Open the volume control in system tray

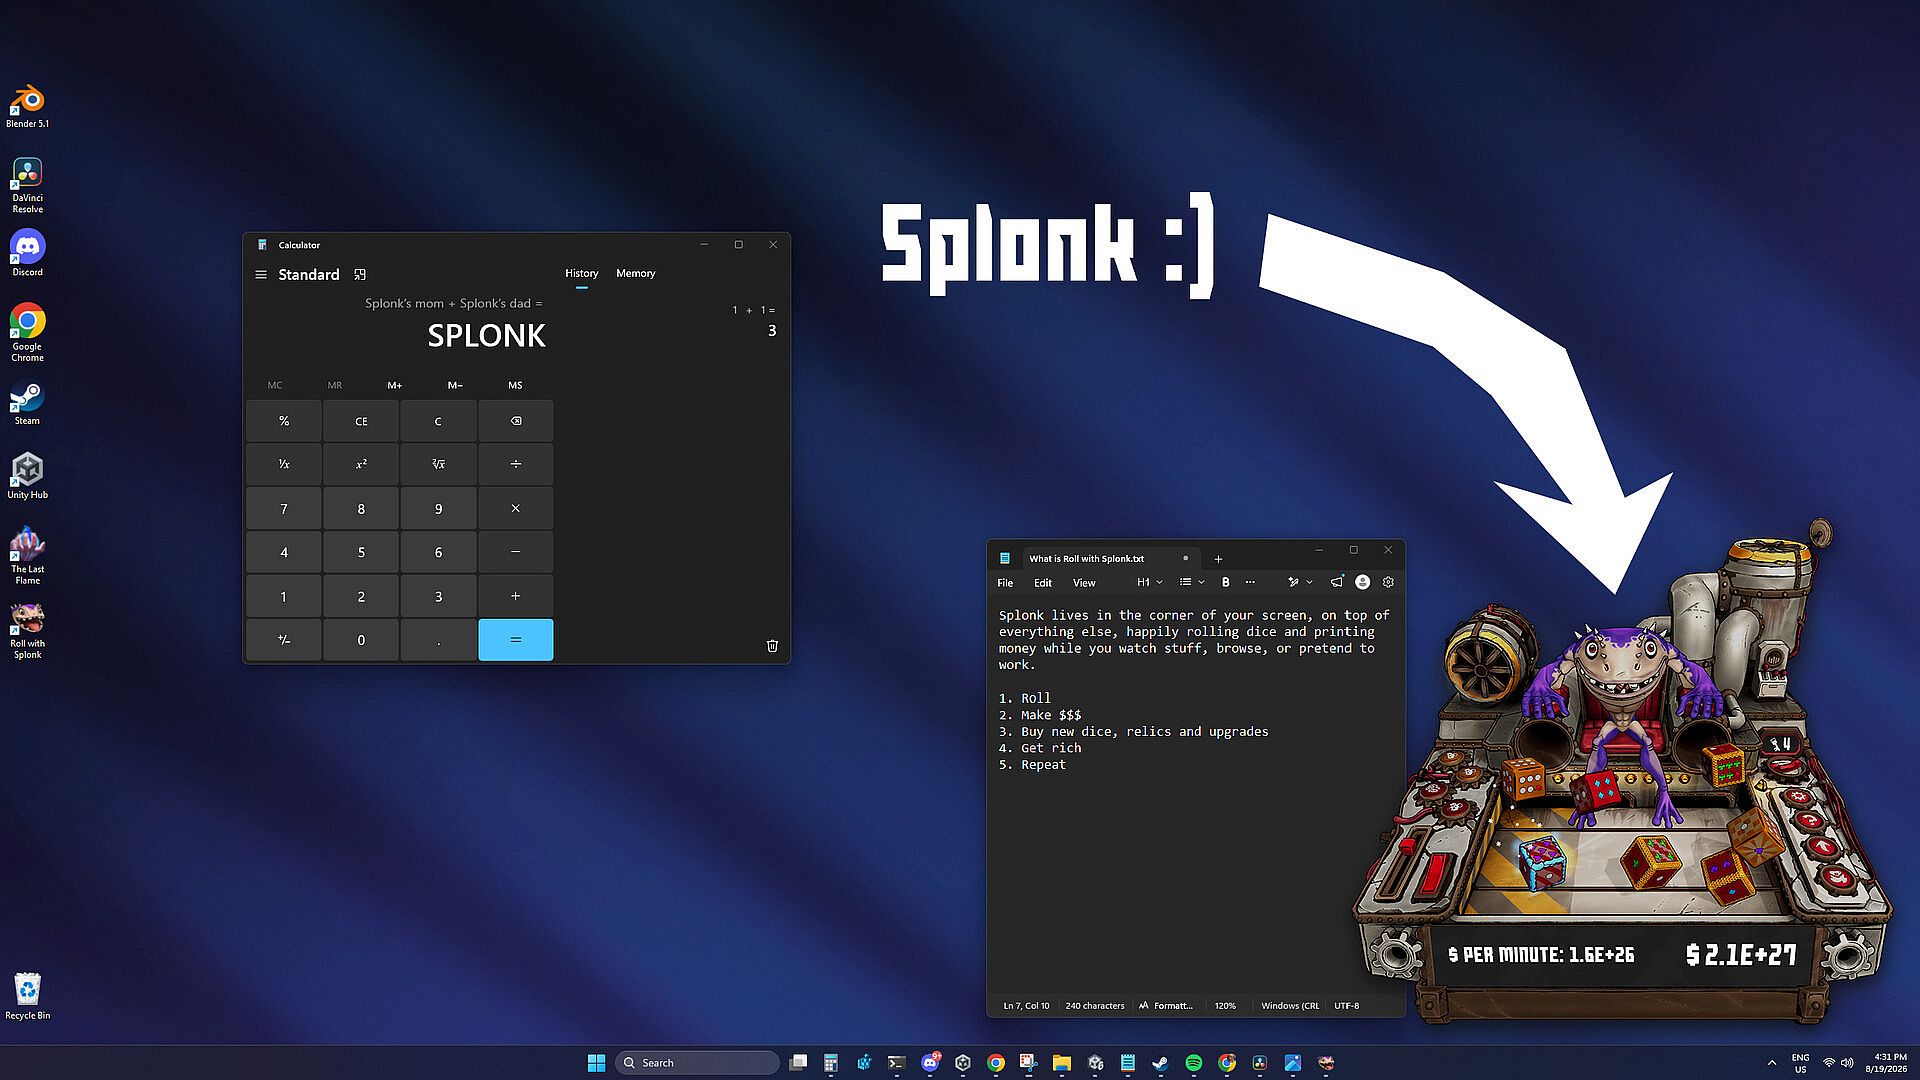1846,1063
